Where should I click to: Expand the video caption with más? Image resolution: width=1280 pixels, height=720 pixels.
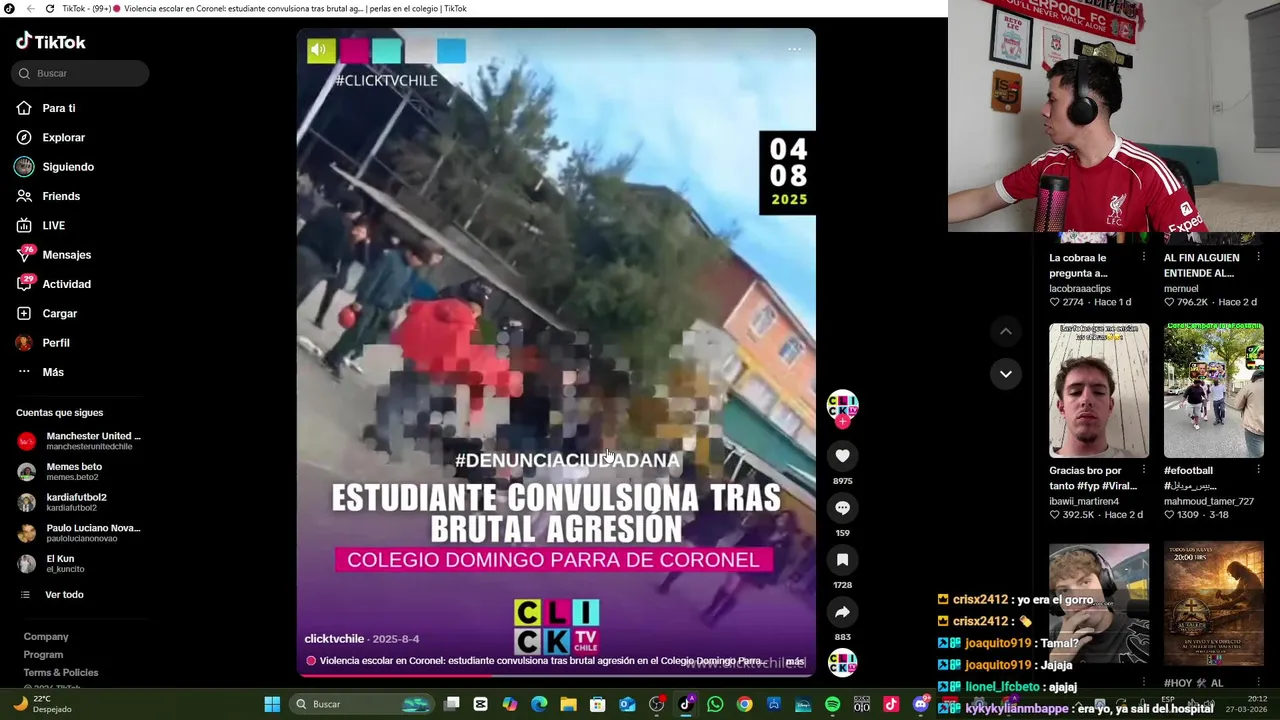(795, 662)
